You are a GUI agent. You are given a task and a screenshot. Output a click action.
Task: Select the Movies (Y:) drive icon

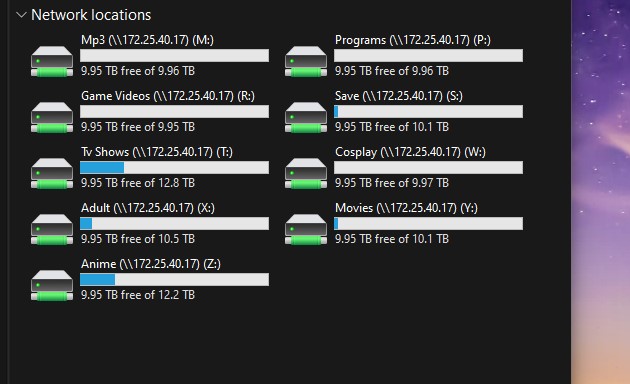click(x=306, y=229)
